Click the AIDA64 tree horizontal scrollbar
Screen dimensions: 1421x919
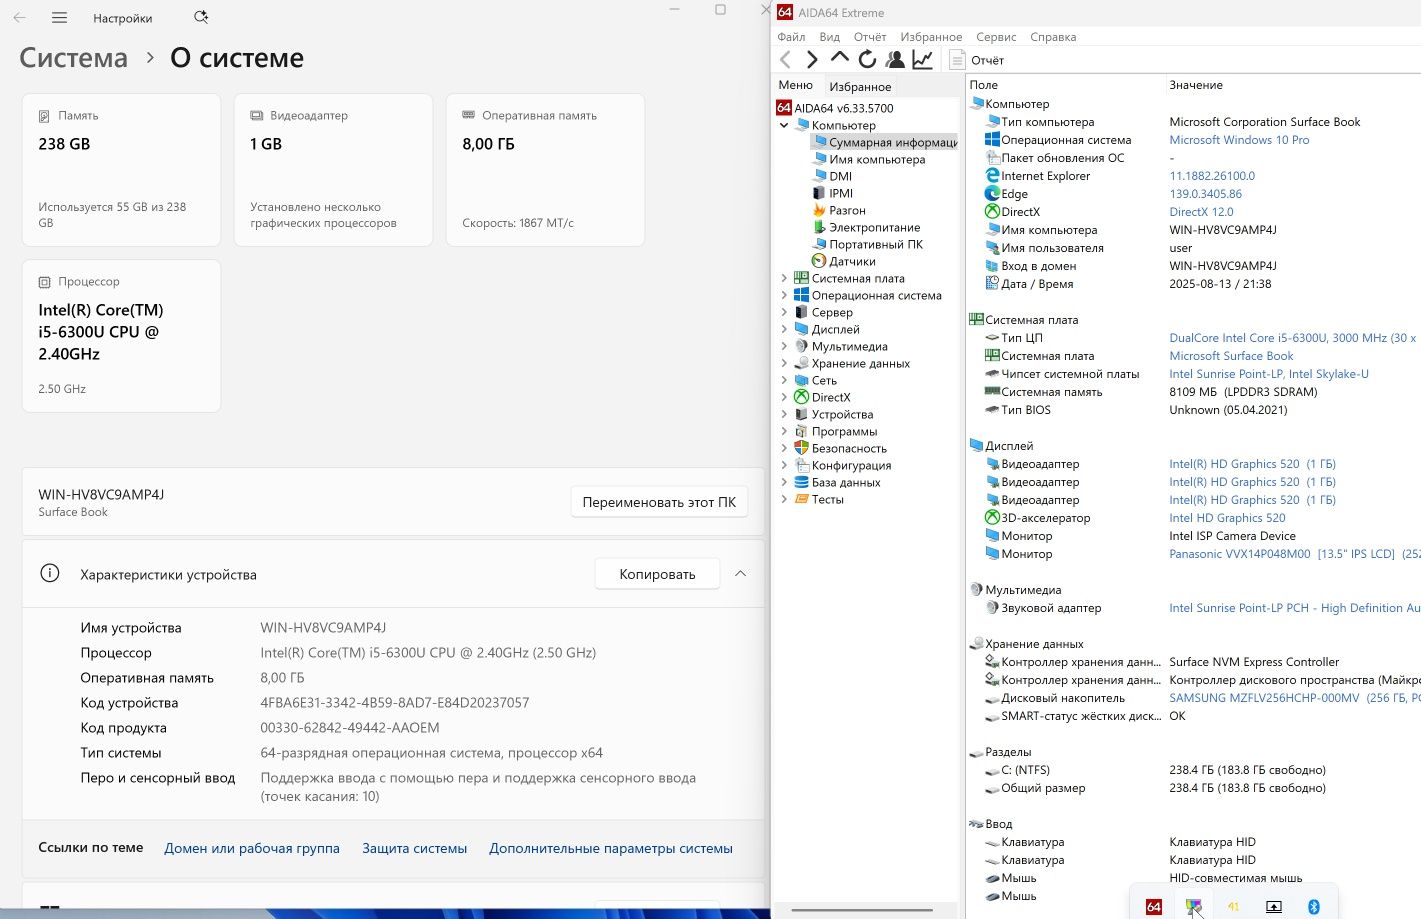pyautogui.click(x=862, y=911)
